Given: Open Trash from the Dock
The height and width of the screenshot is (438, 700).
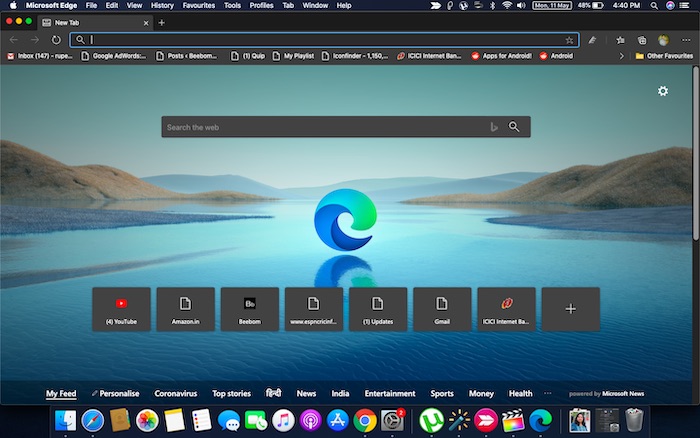Looking at the screenshot, I should point(634,421).
